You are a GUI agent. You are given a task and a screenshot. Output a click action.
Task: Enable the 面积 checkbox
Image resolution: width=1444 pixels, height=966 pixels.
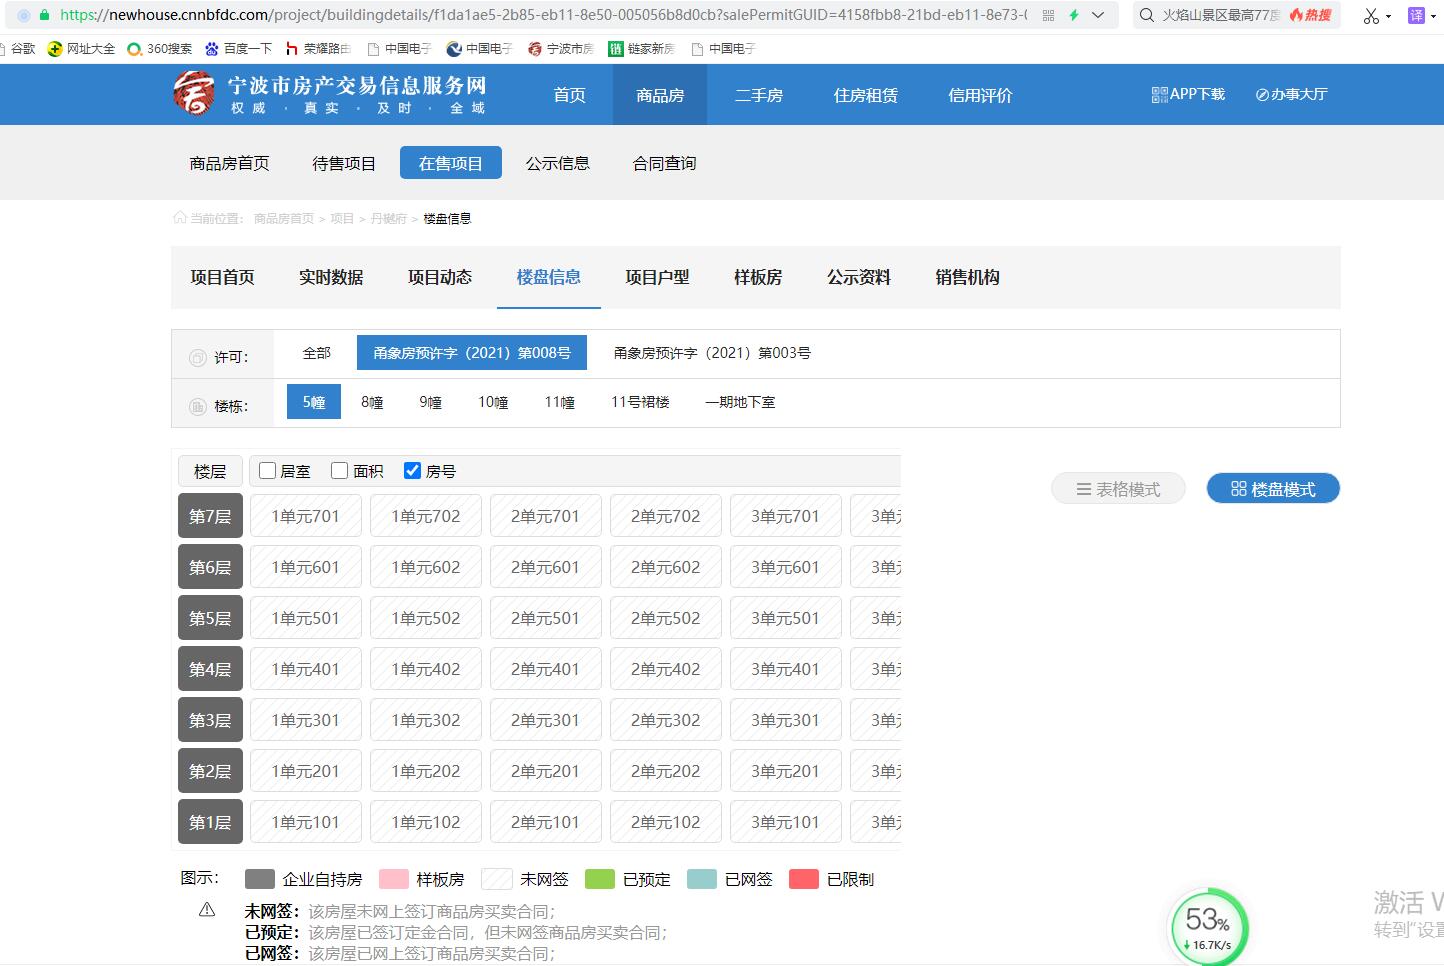click(x=340, y=470)
